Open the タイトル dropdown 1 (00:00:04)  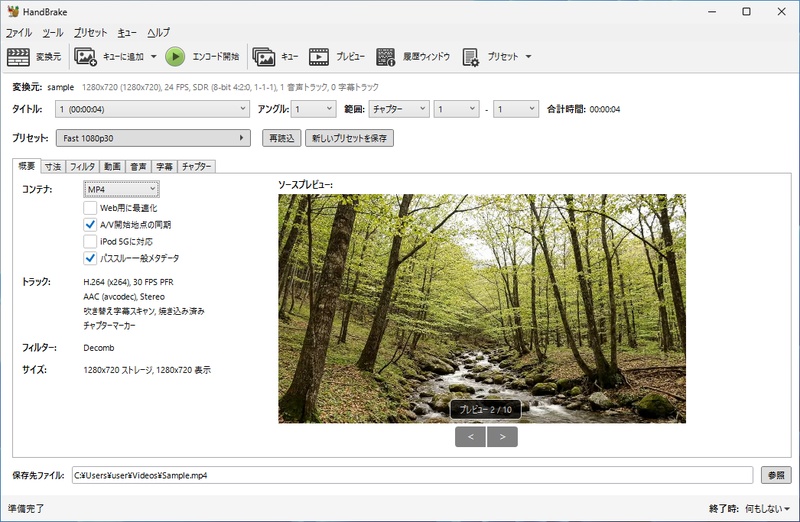153,109
